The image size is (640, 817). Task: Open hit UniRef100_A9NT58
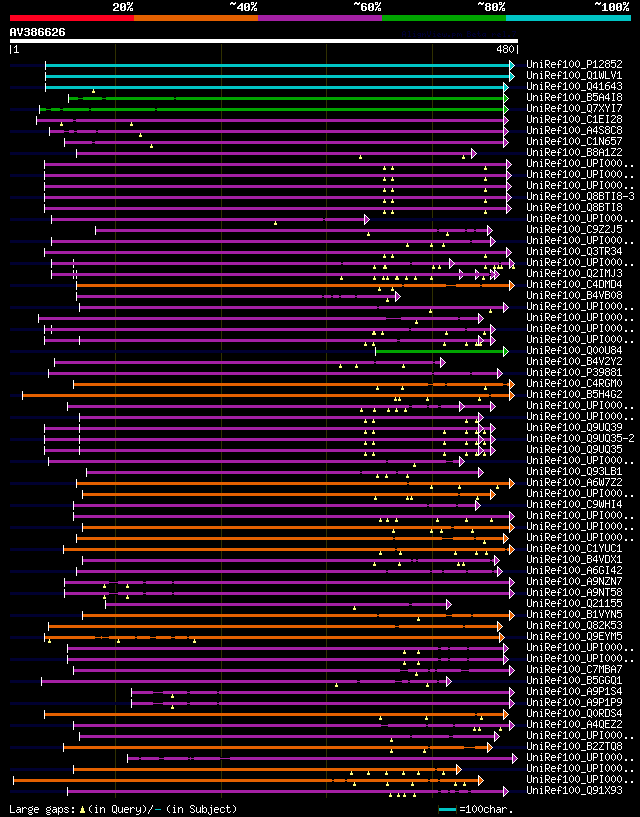pos(574,592)
